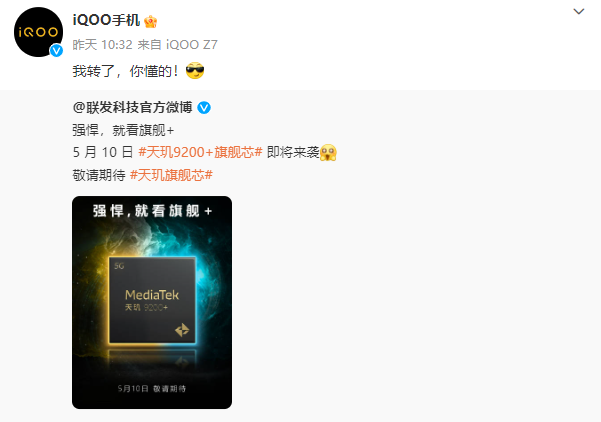The width and height of the screenshot is (601, 422).
Task: Click the poster headline 强悍,就看旗舰+
Action: (152, 211)
